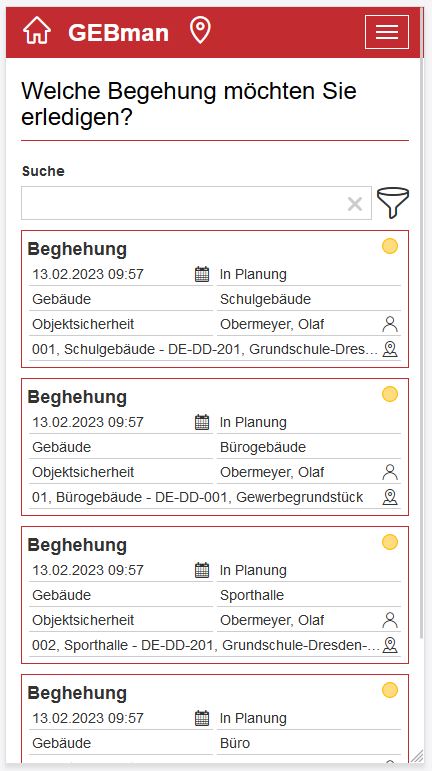
Task: Click the vertical scrollbar on the right
Action: (422, 344)
